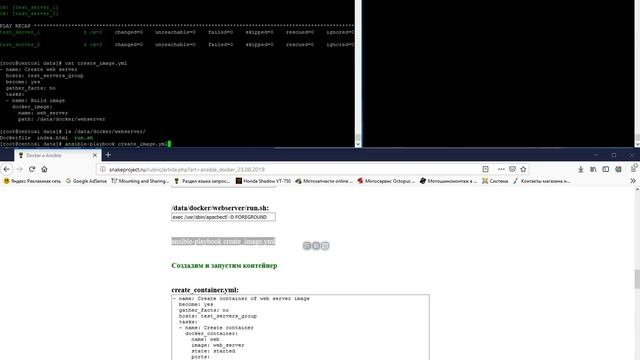Click inside create_container.yml code box

[300, 327]
